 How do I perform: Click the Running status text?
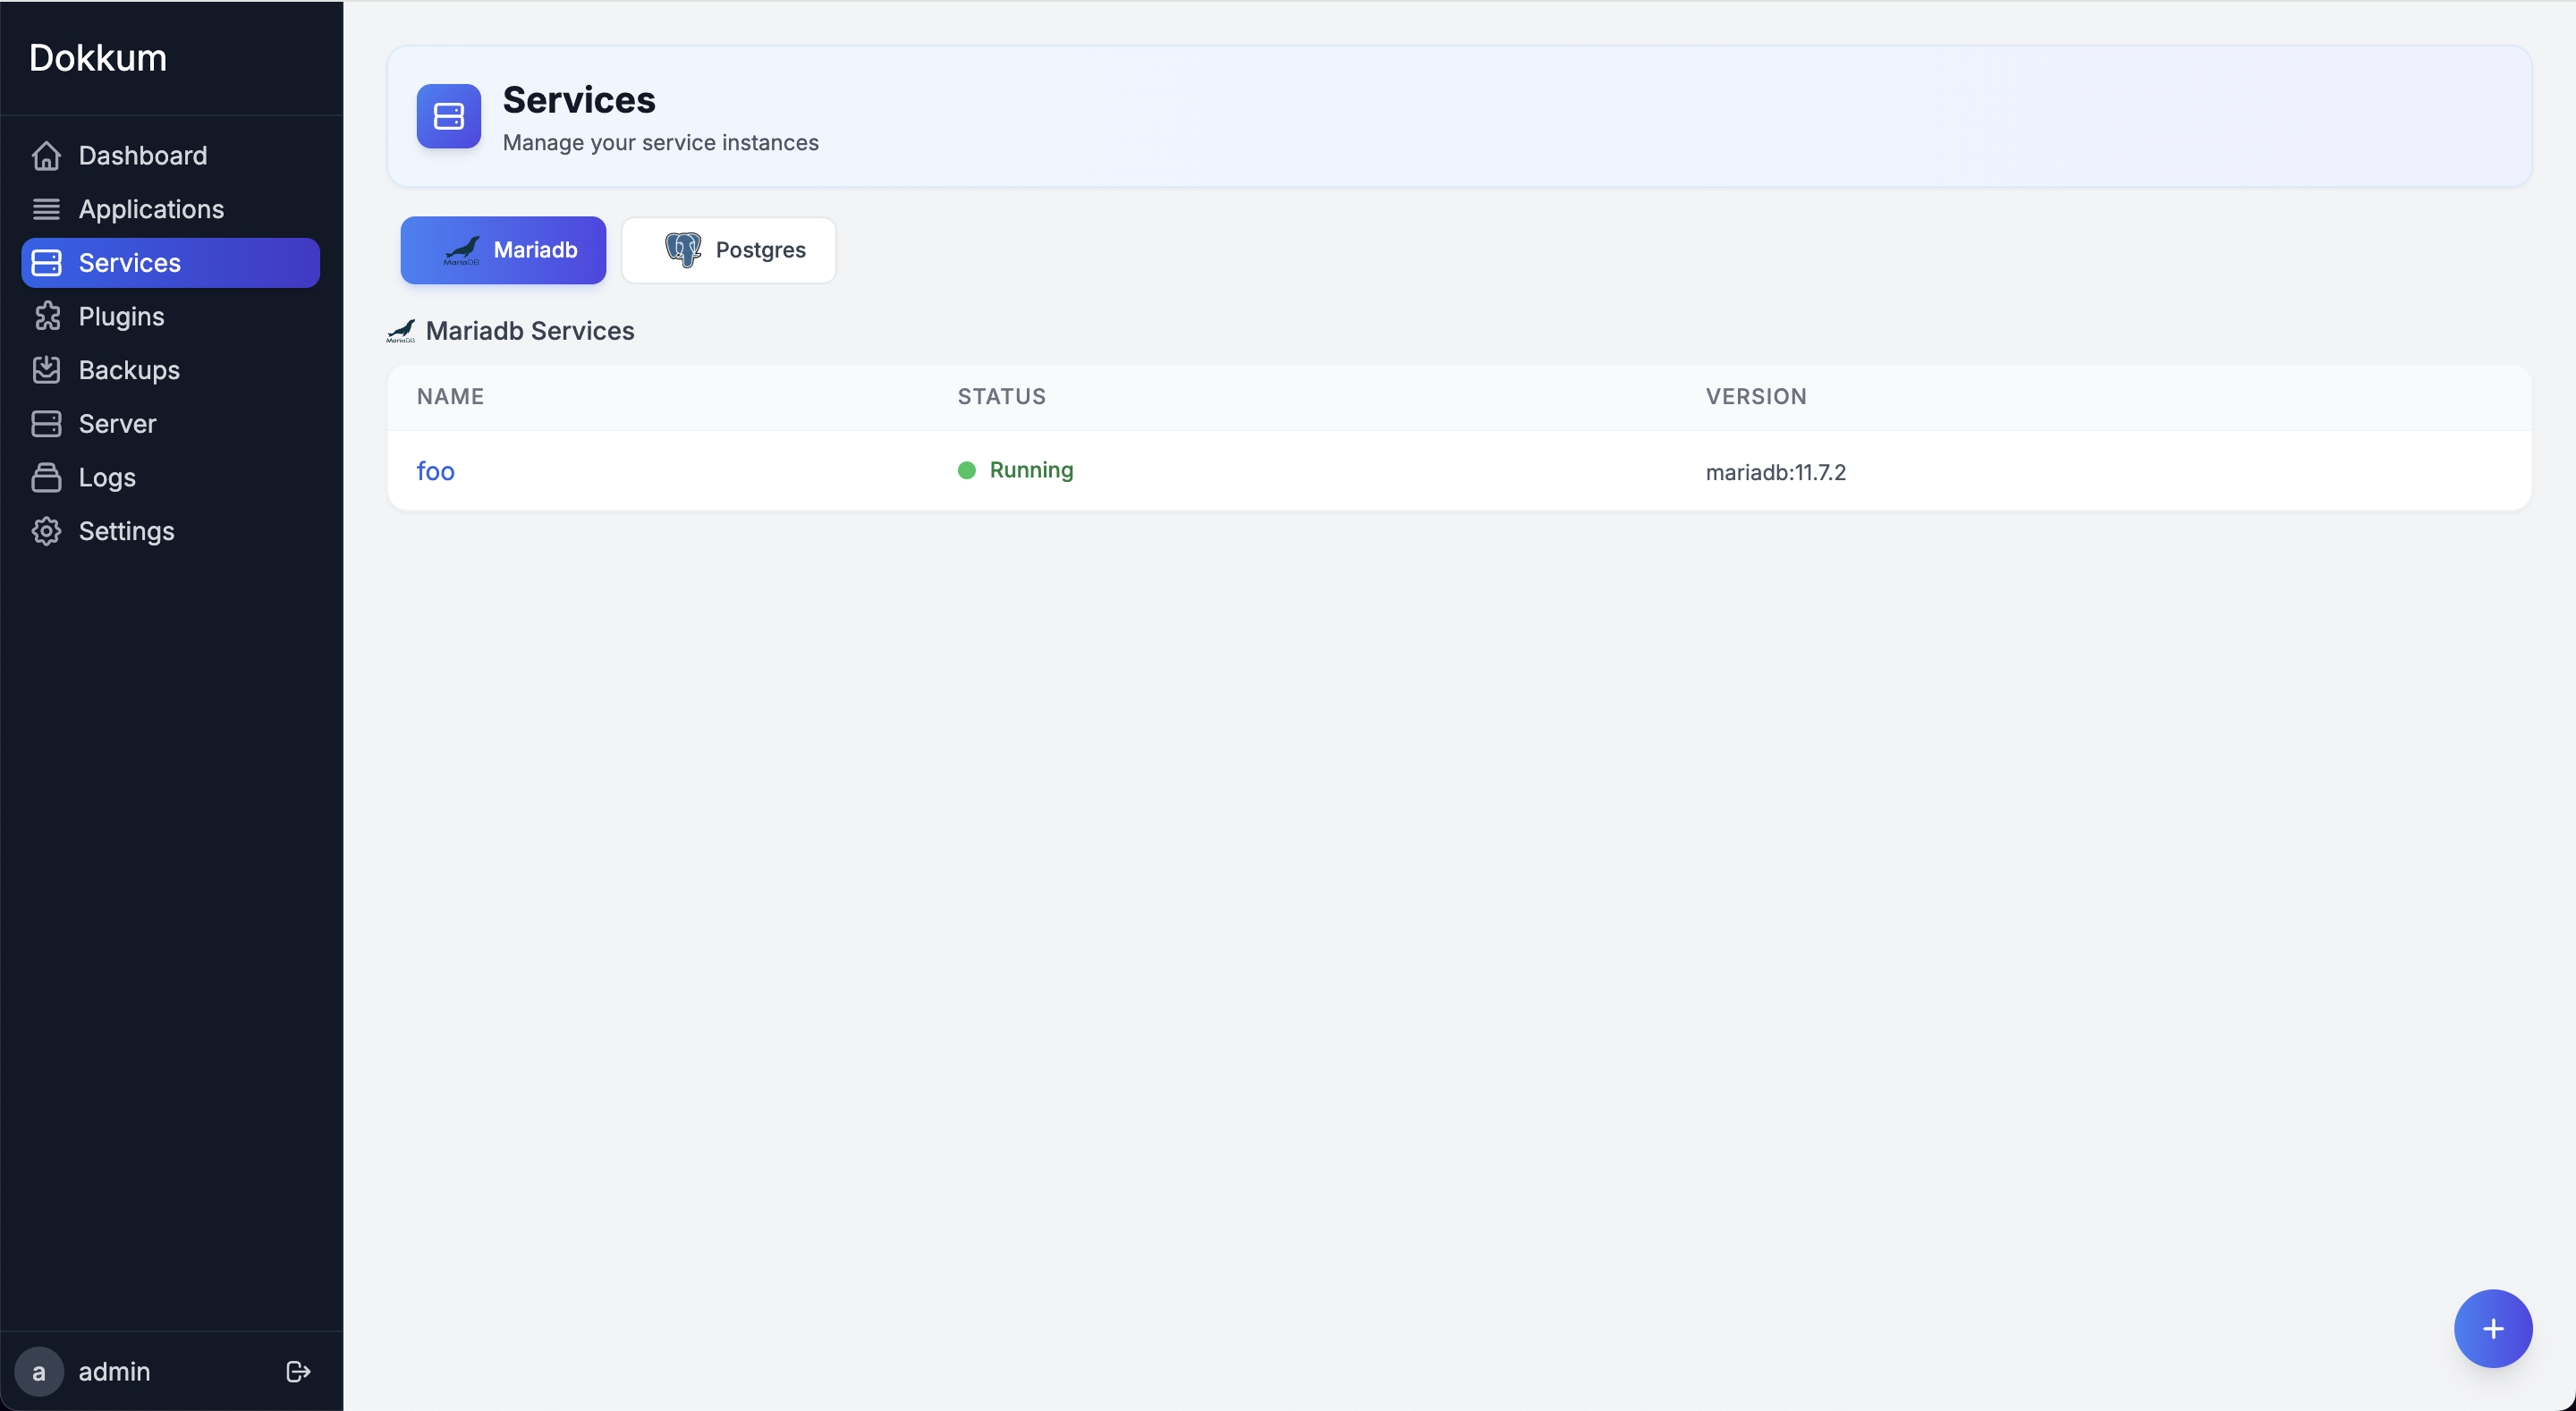click(x=1031, y=470)
